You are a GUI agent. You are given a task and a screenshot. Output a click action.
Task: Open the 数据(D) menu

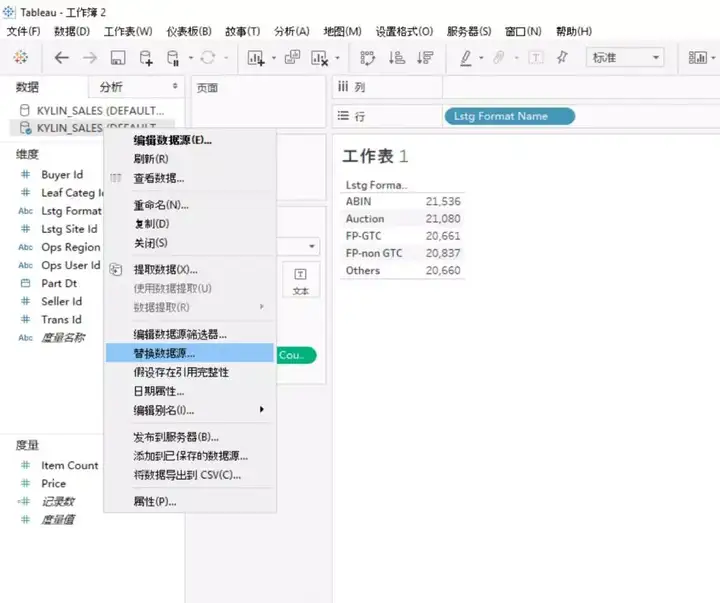coord(72,31)
